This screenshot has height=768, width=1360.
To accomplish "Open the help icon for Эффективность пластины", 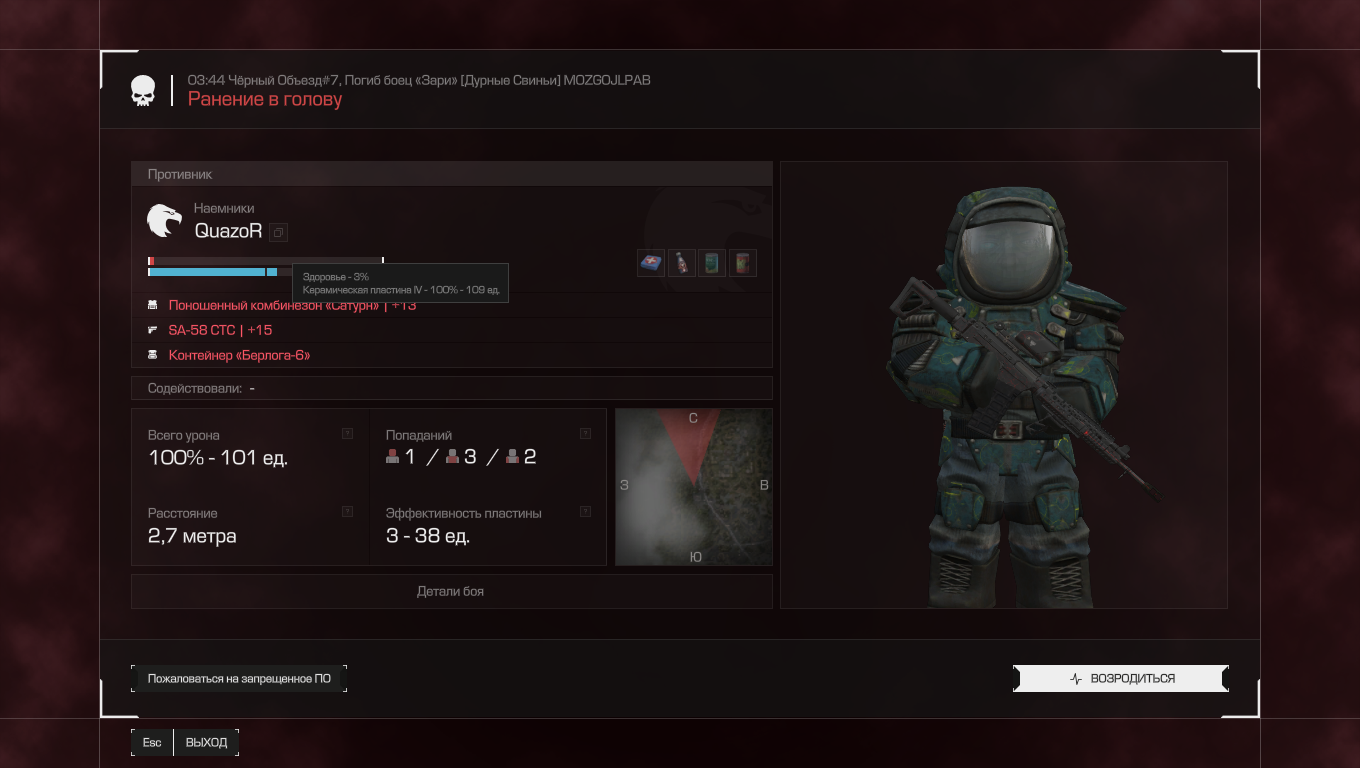I will pyautogui.click(x=585, y=511).
